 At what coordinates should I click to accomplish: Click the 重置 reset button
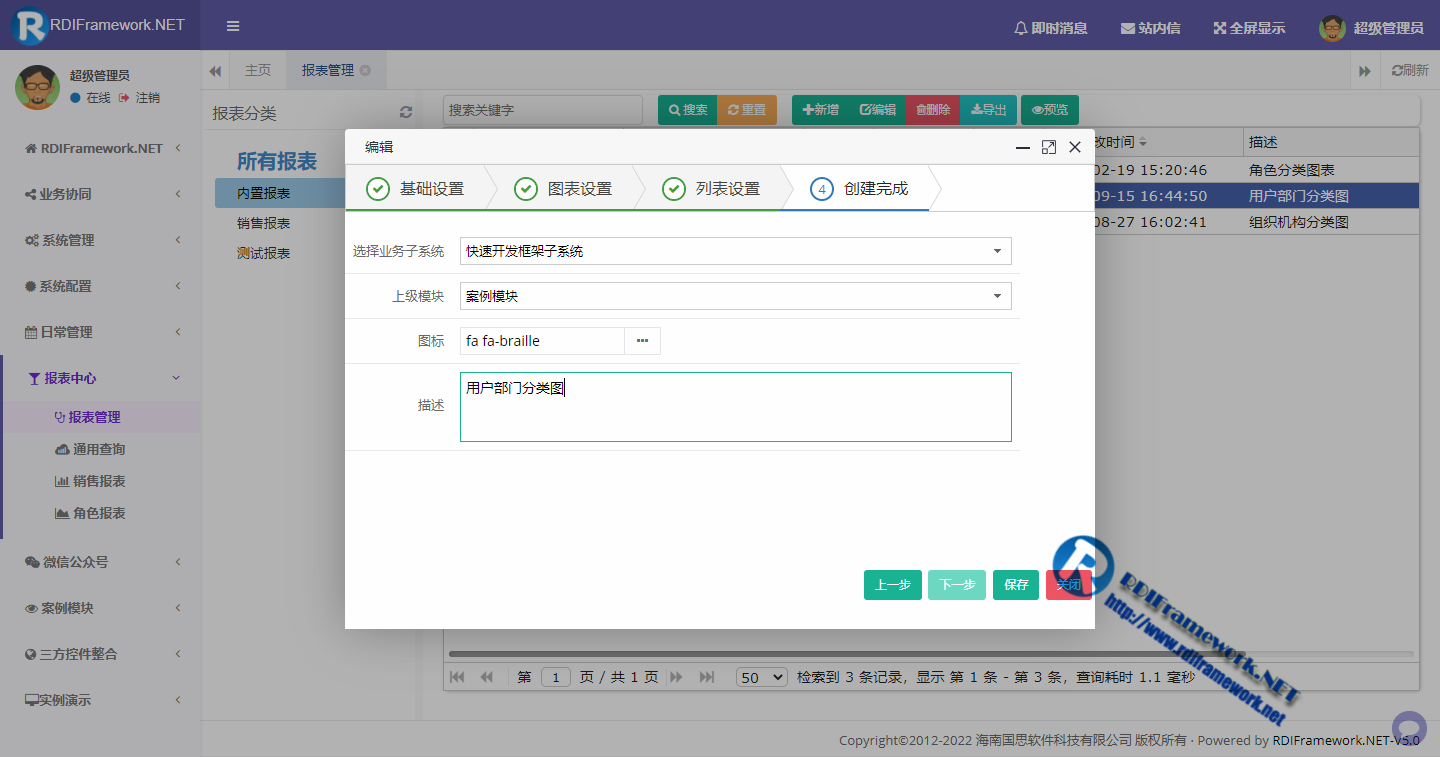pyautogui.click(x=747, y=110)
